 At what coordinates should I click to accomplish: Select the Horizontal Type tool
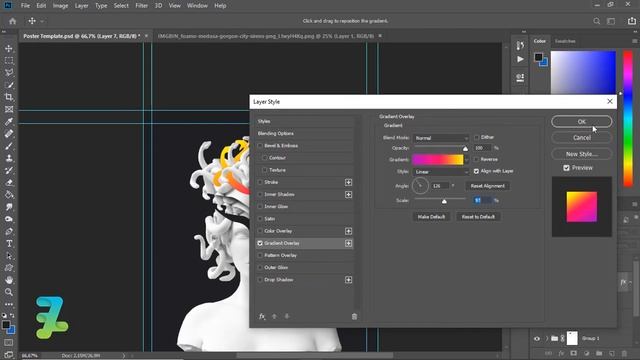click(9, 244)
